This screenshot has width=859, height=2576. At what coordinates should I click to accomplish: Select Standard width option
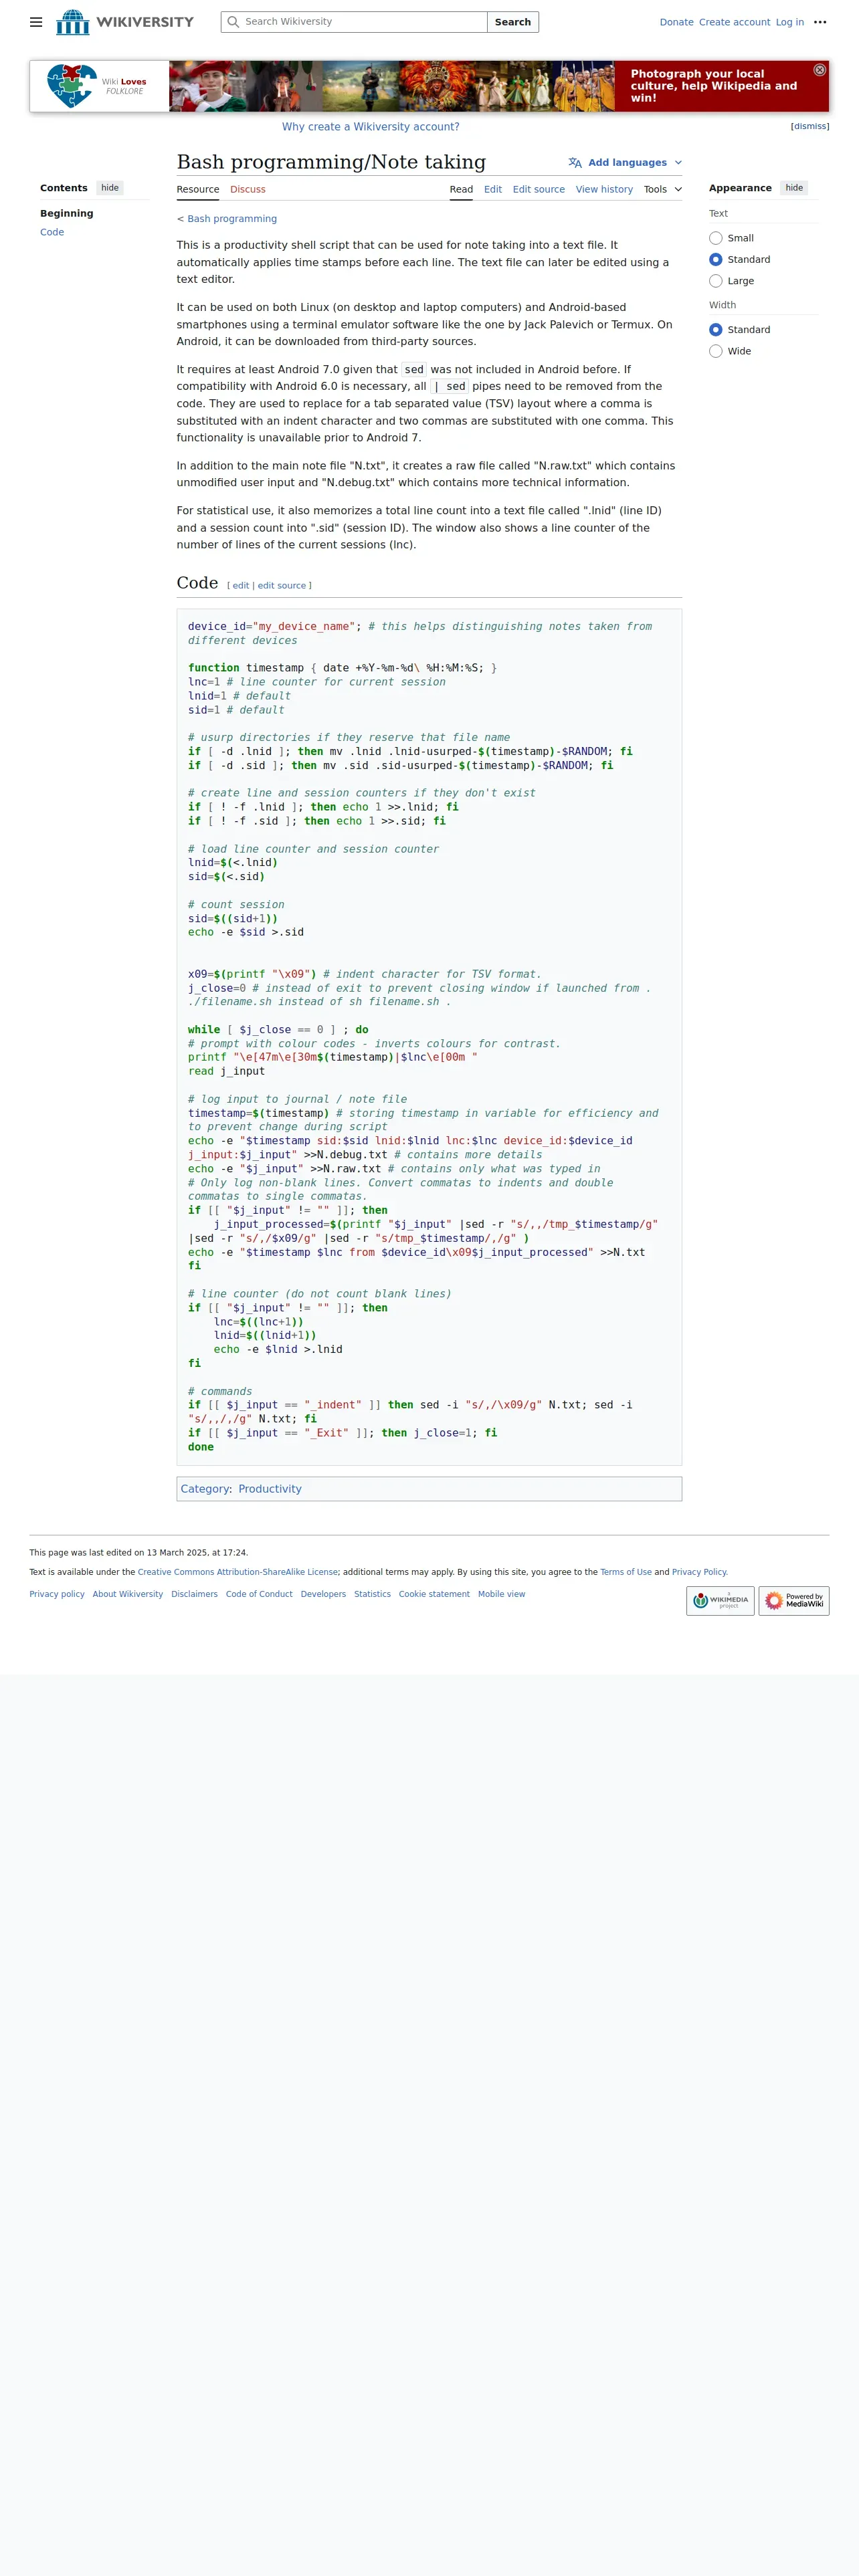coord(716,330)
